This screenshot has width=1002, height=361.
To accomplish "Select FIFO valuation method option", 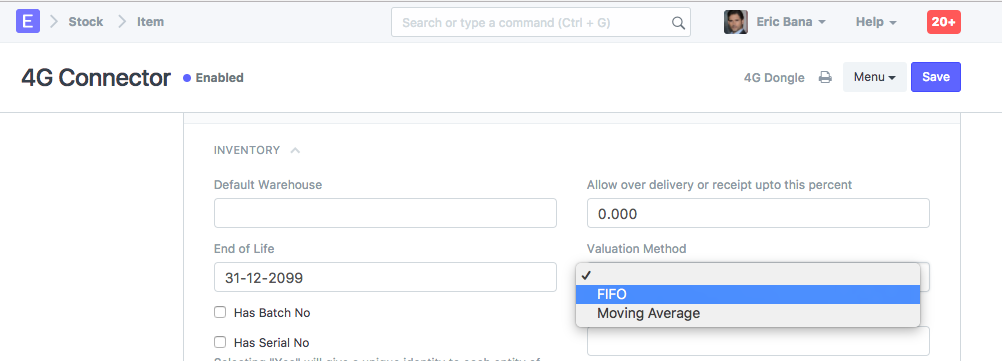I will (748, 295).
